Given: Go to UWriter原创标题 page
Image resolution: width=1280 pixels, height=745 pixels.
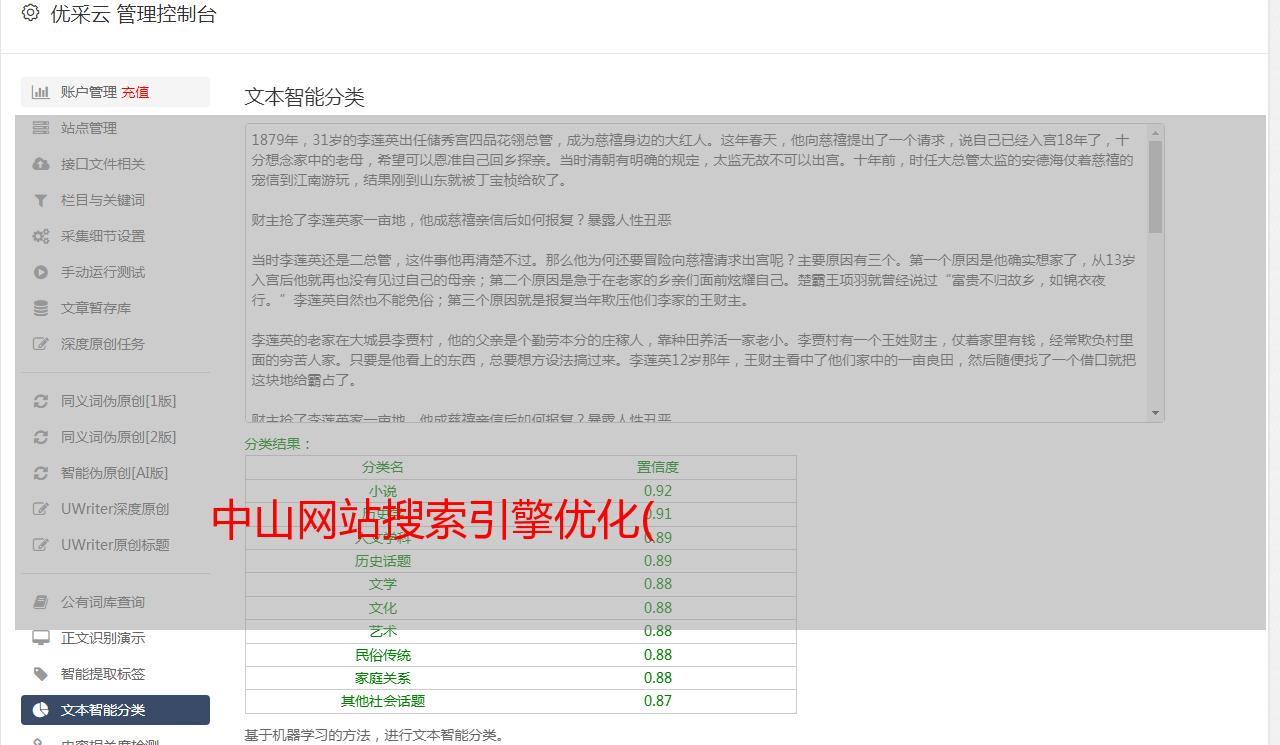Looking at the screenshot, I should point(114,545).
